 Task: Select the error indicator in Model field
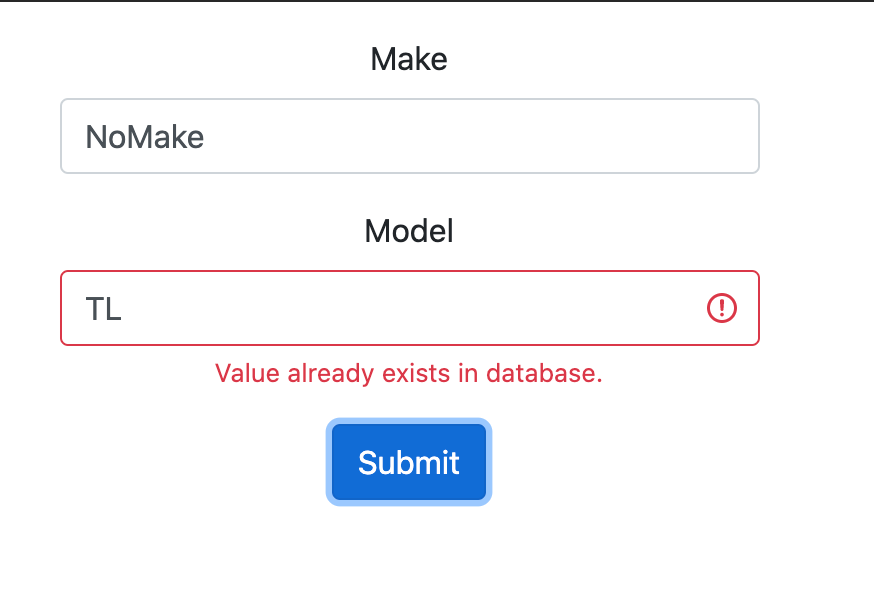click(722, 308)
